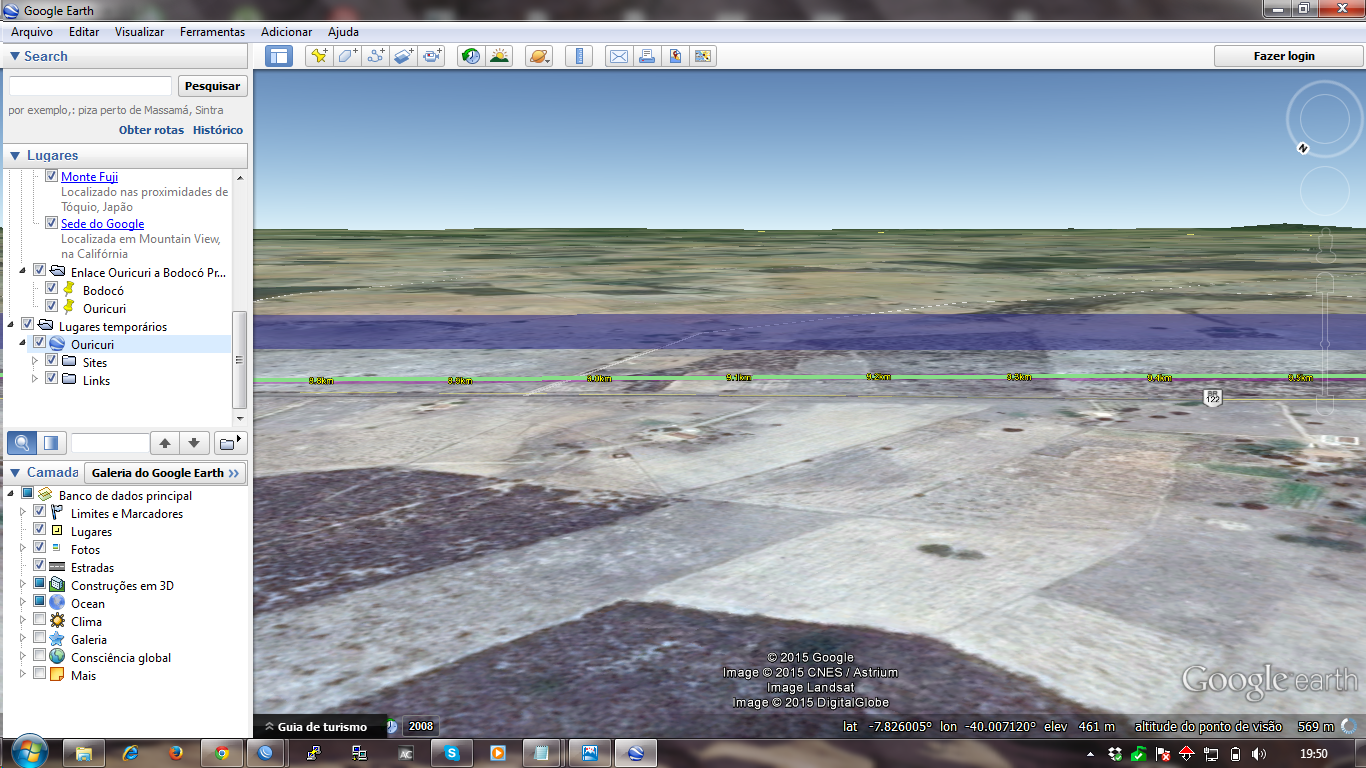Click the BR-122 road shield on map
This screenshot has height=768, width=1366.
coord(1213,396)
